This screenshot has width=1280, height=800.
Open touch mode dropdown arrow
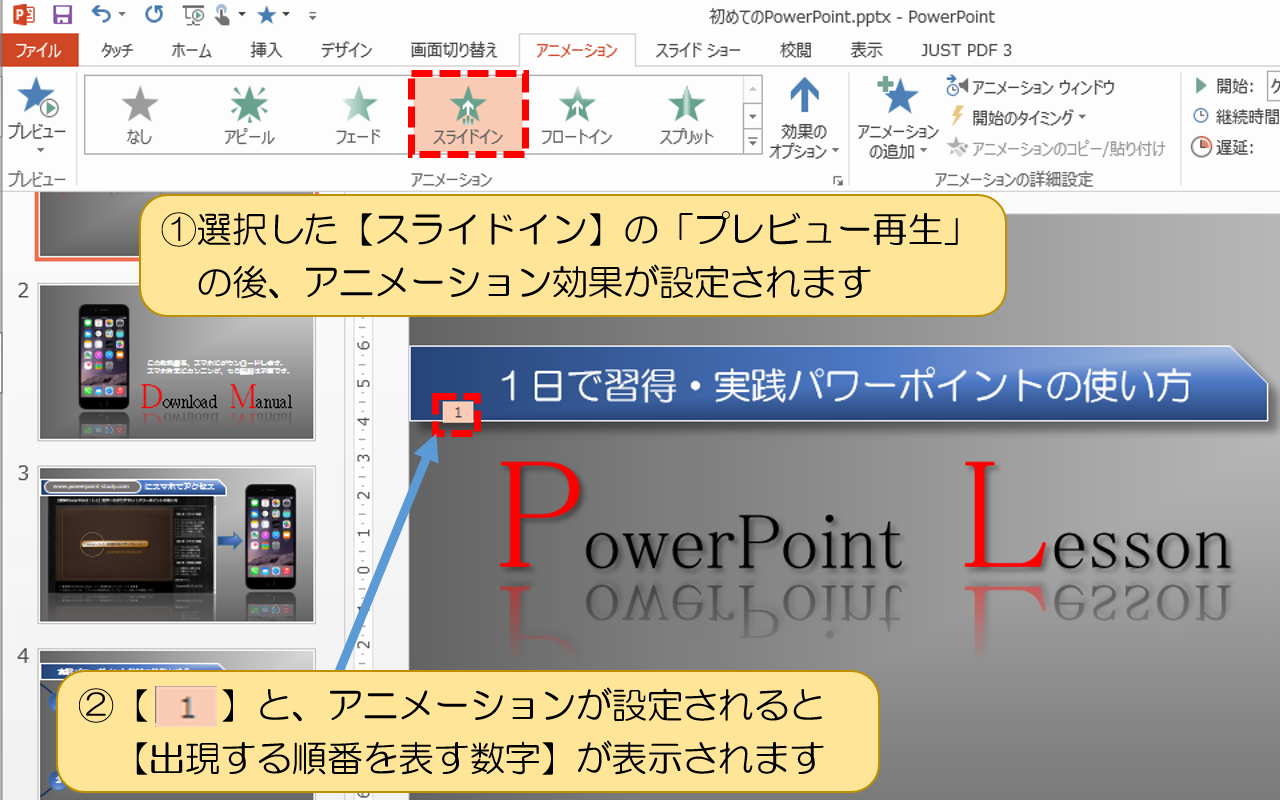tap(241, 16)
